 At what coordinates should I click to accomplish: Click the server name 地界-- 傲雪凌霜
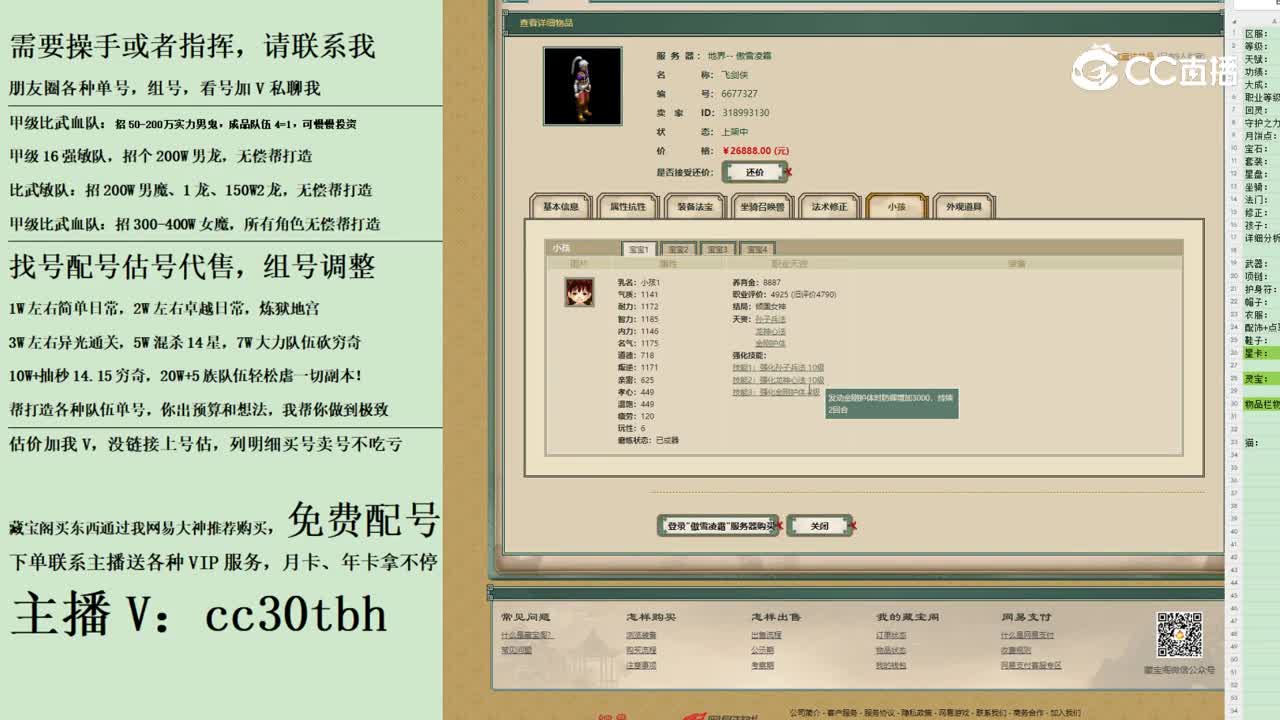[740, 56]
